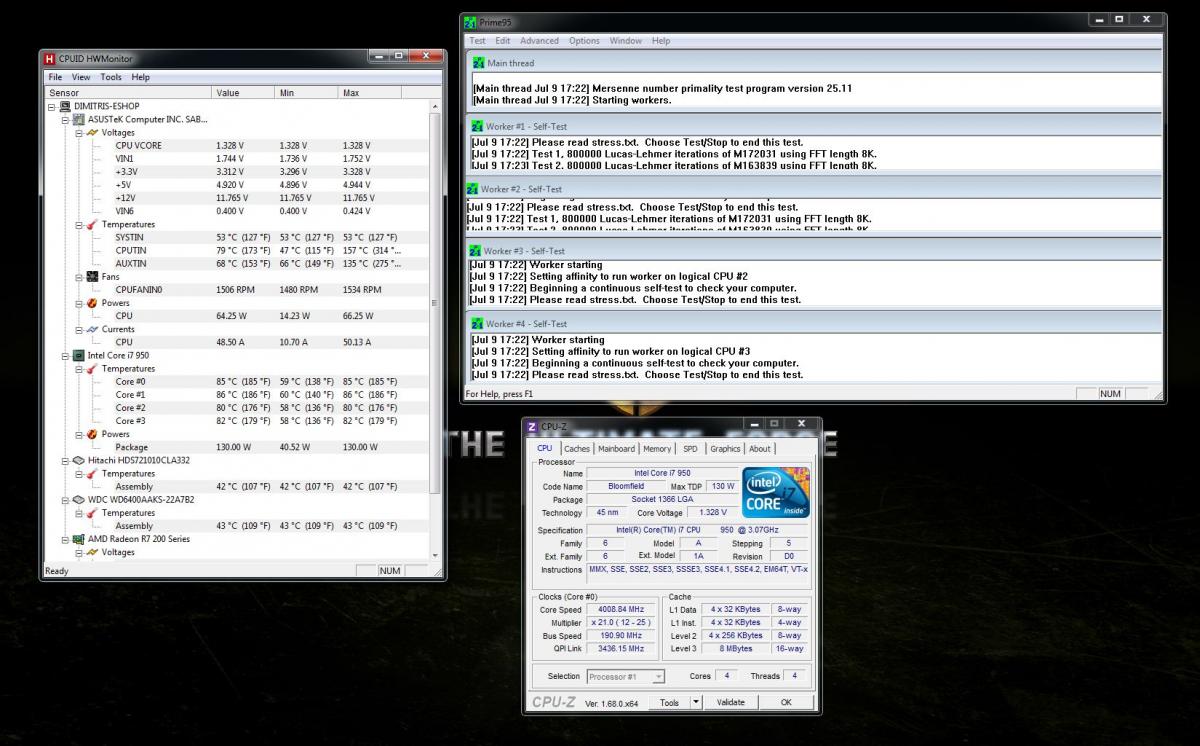
Task: Click the WDC WD6400AAKS drive icon
Action: (x=79, y=499)
